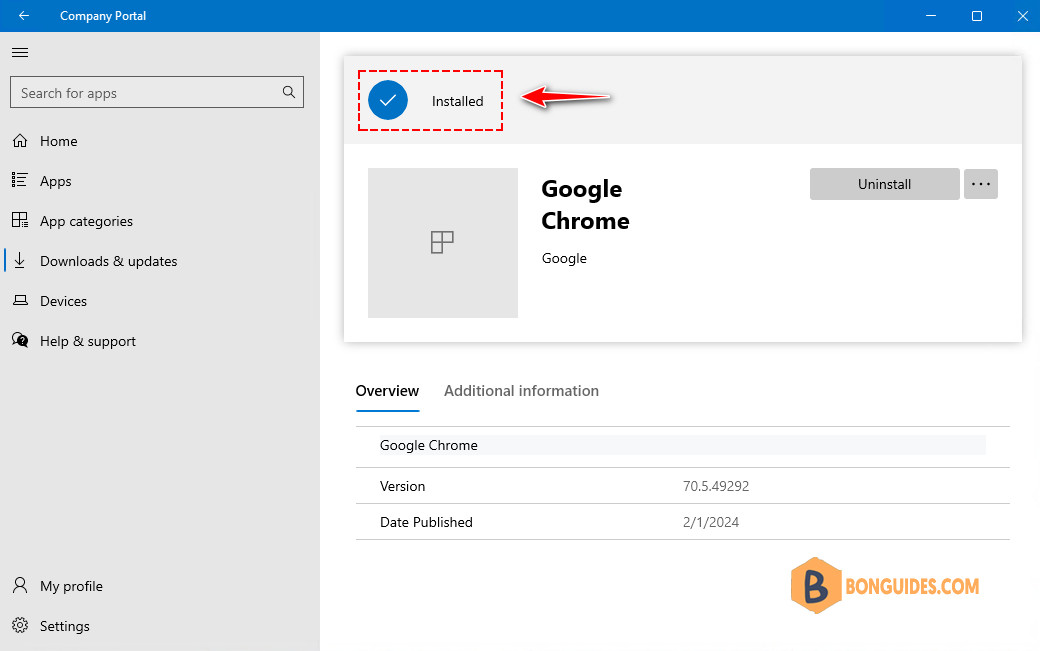Screen dimensions: 1040x651
Task: Click the My profile person icon
Action: click(x=21, y=585)
